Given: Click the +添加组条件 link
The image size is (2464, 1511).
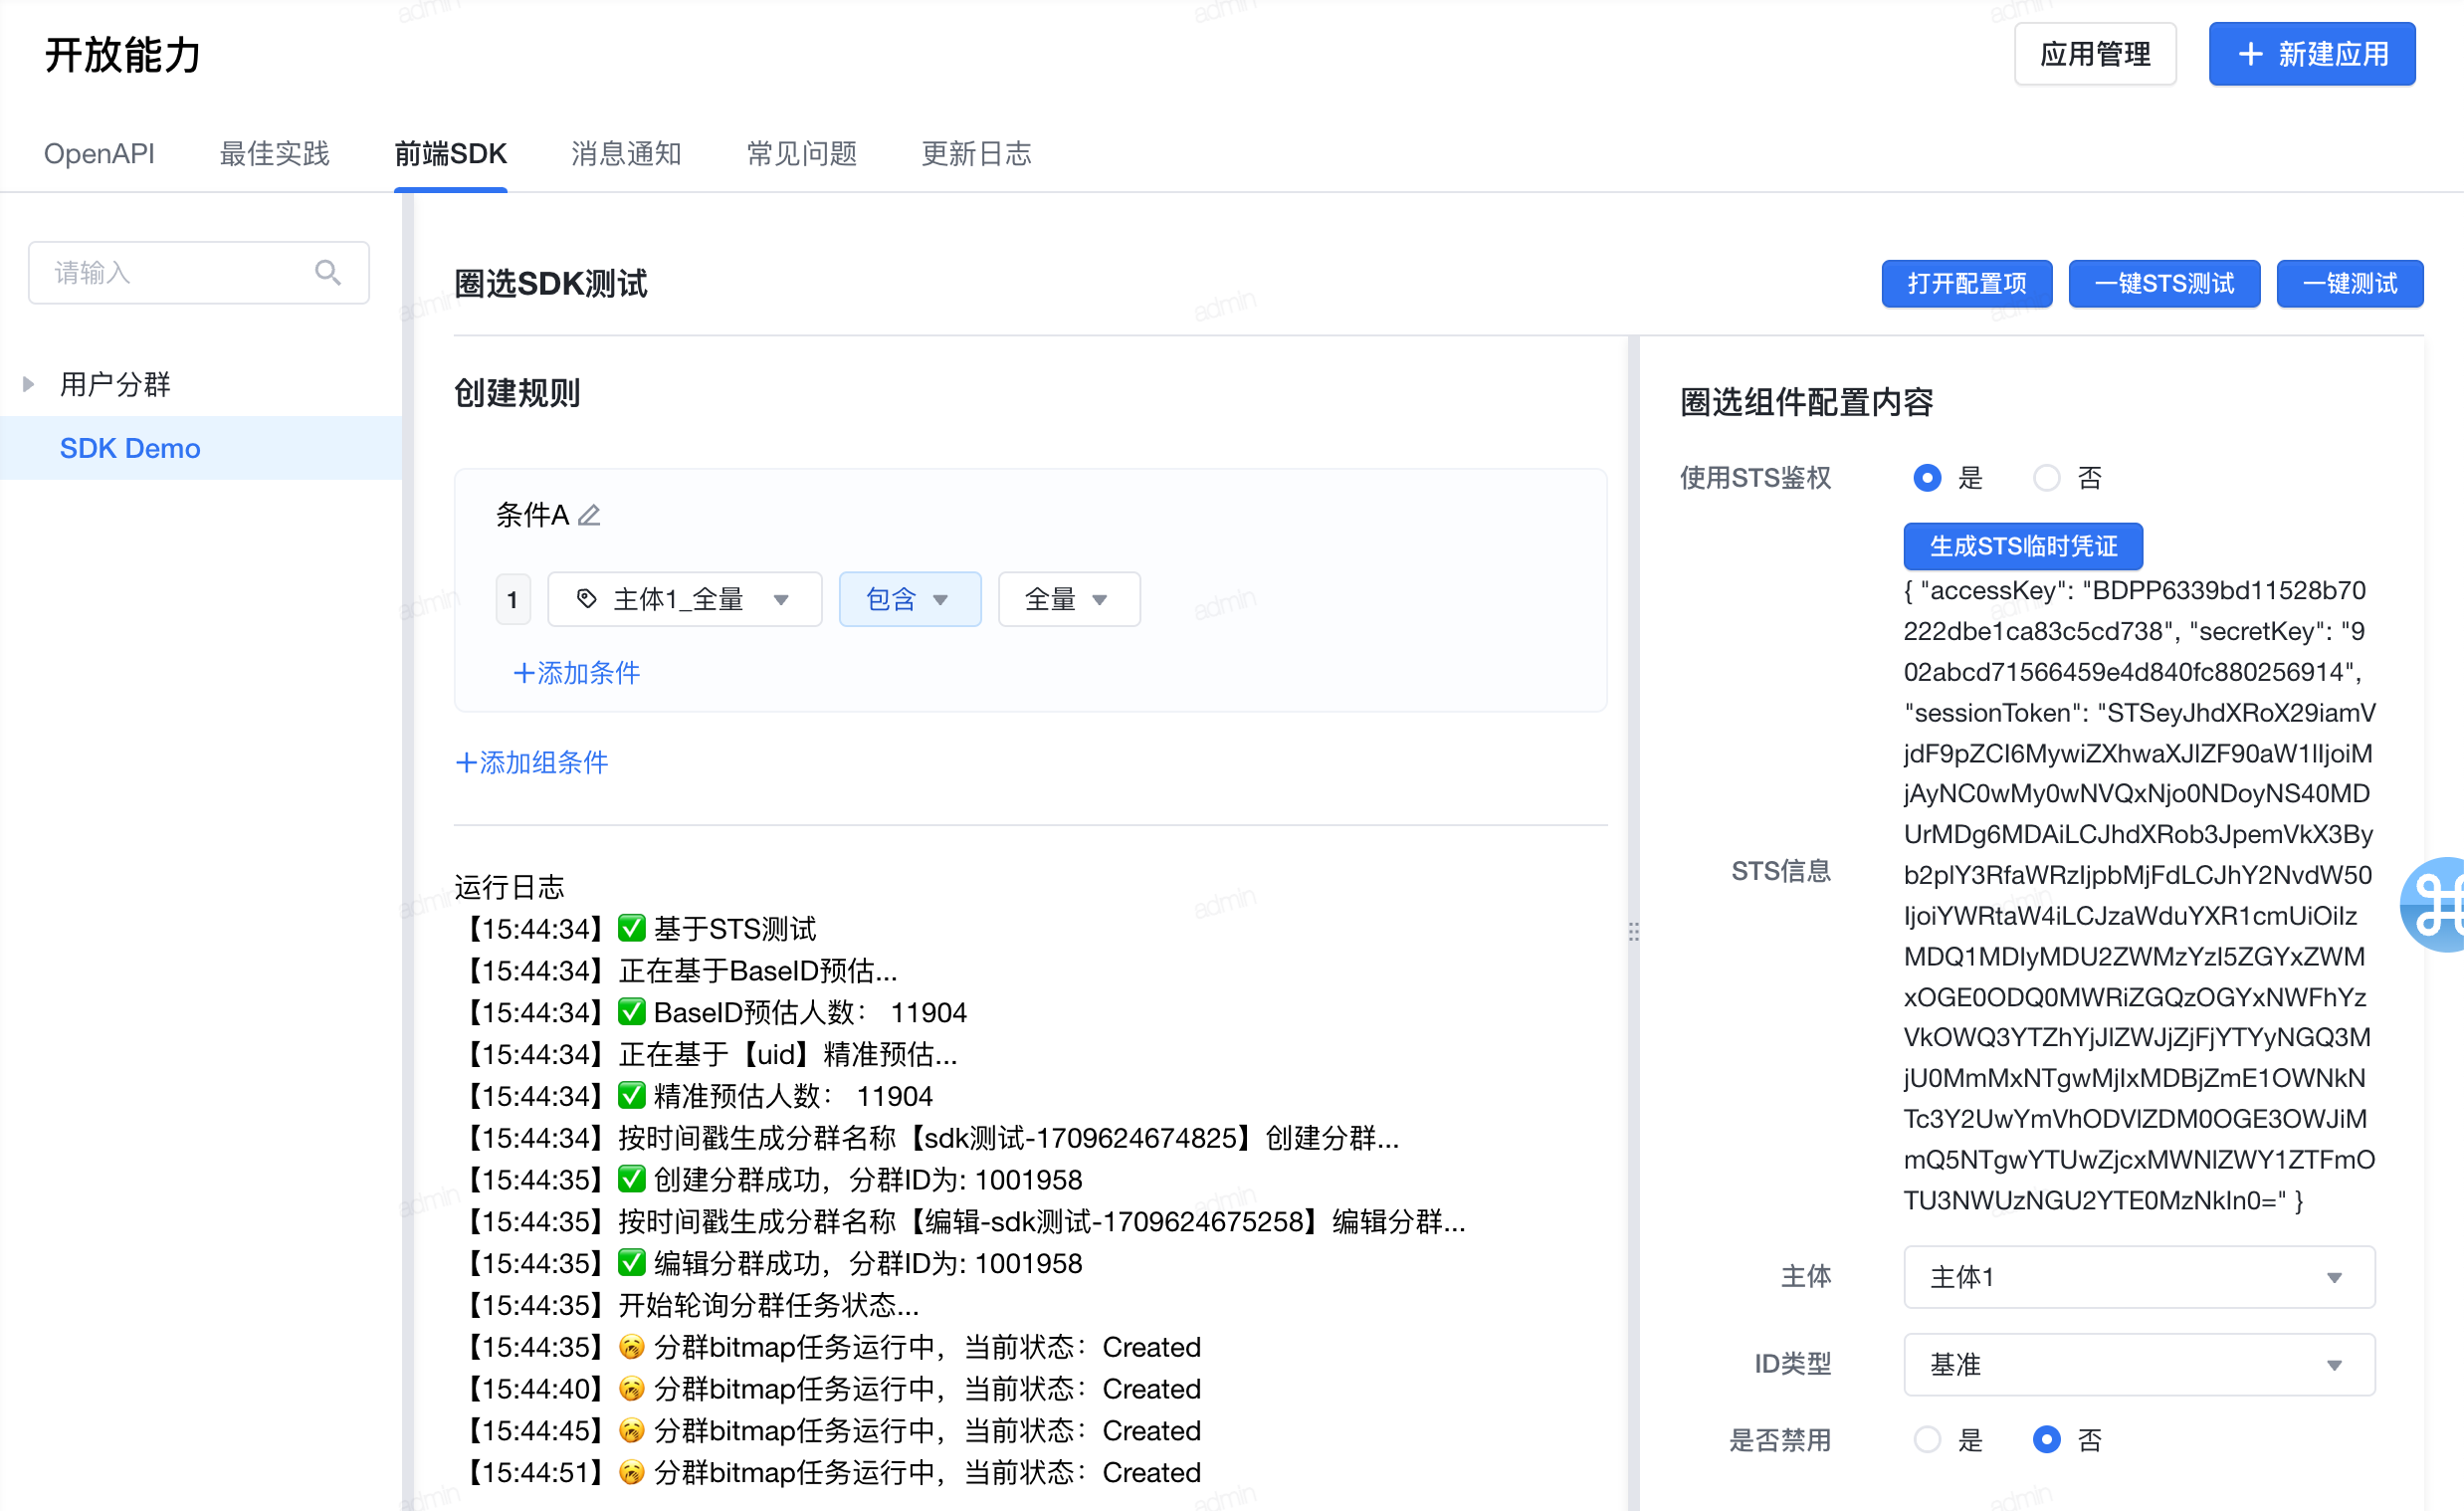Looking at the screenshot, I should 531,763.
